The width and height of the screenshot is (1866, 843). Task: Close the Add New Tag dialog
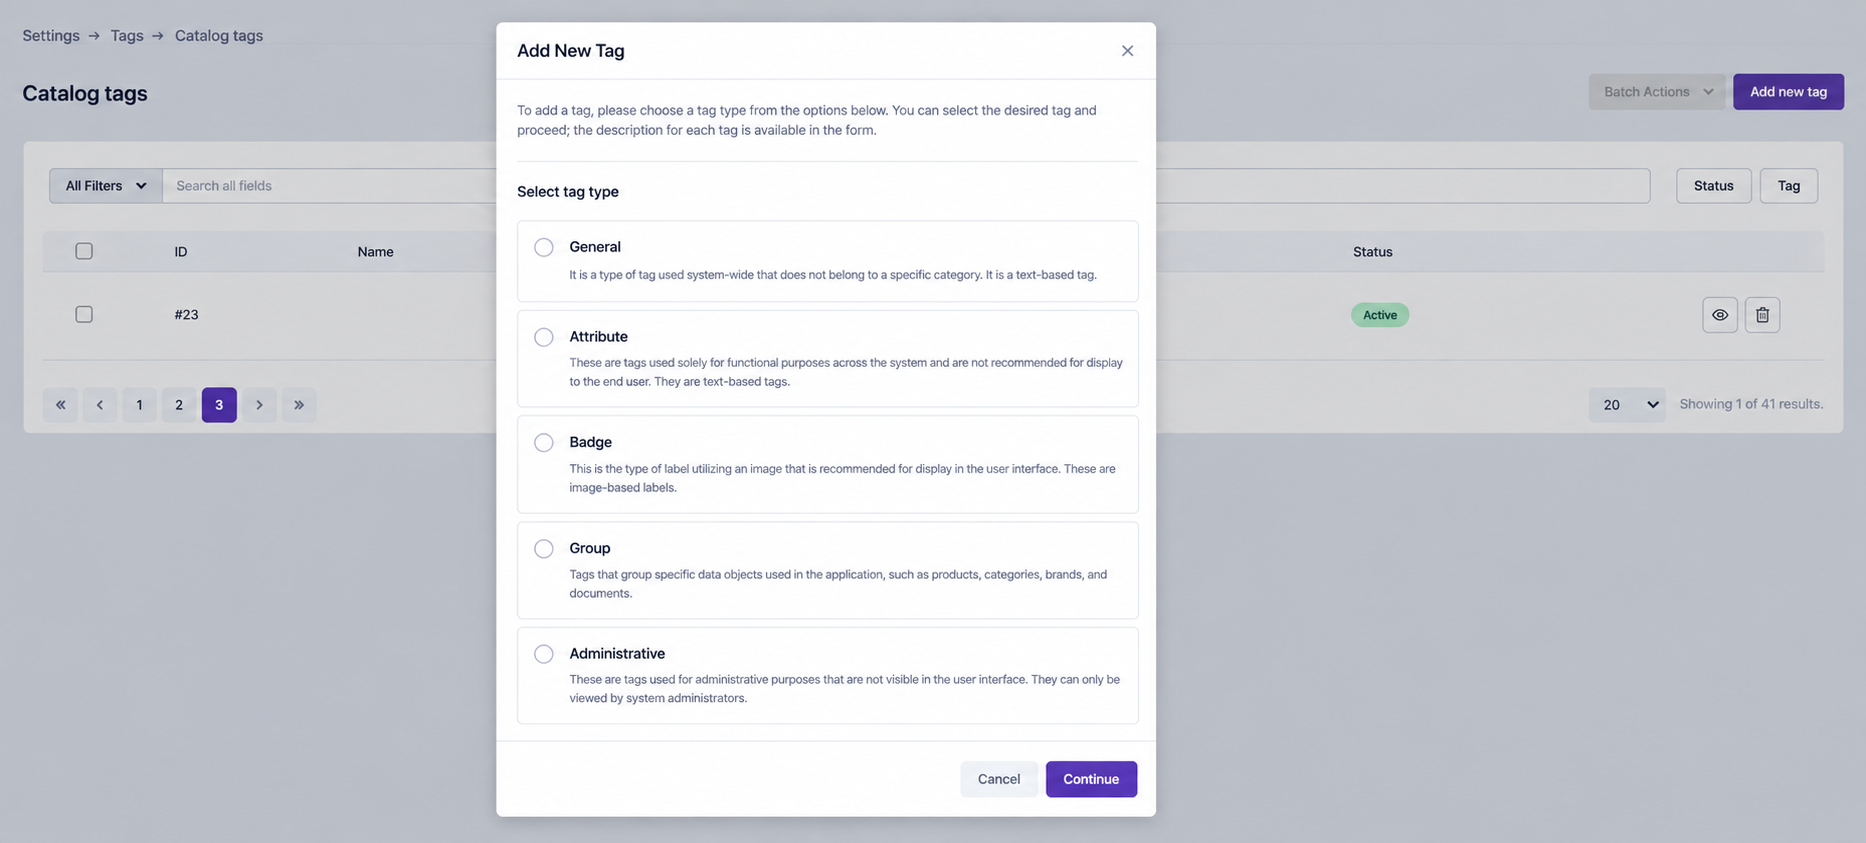pyautogui.click(x=1127, y=50)
